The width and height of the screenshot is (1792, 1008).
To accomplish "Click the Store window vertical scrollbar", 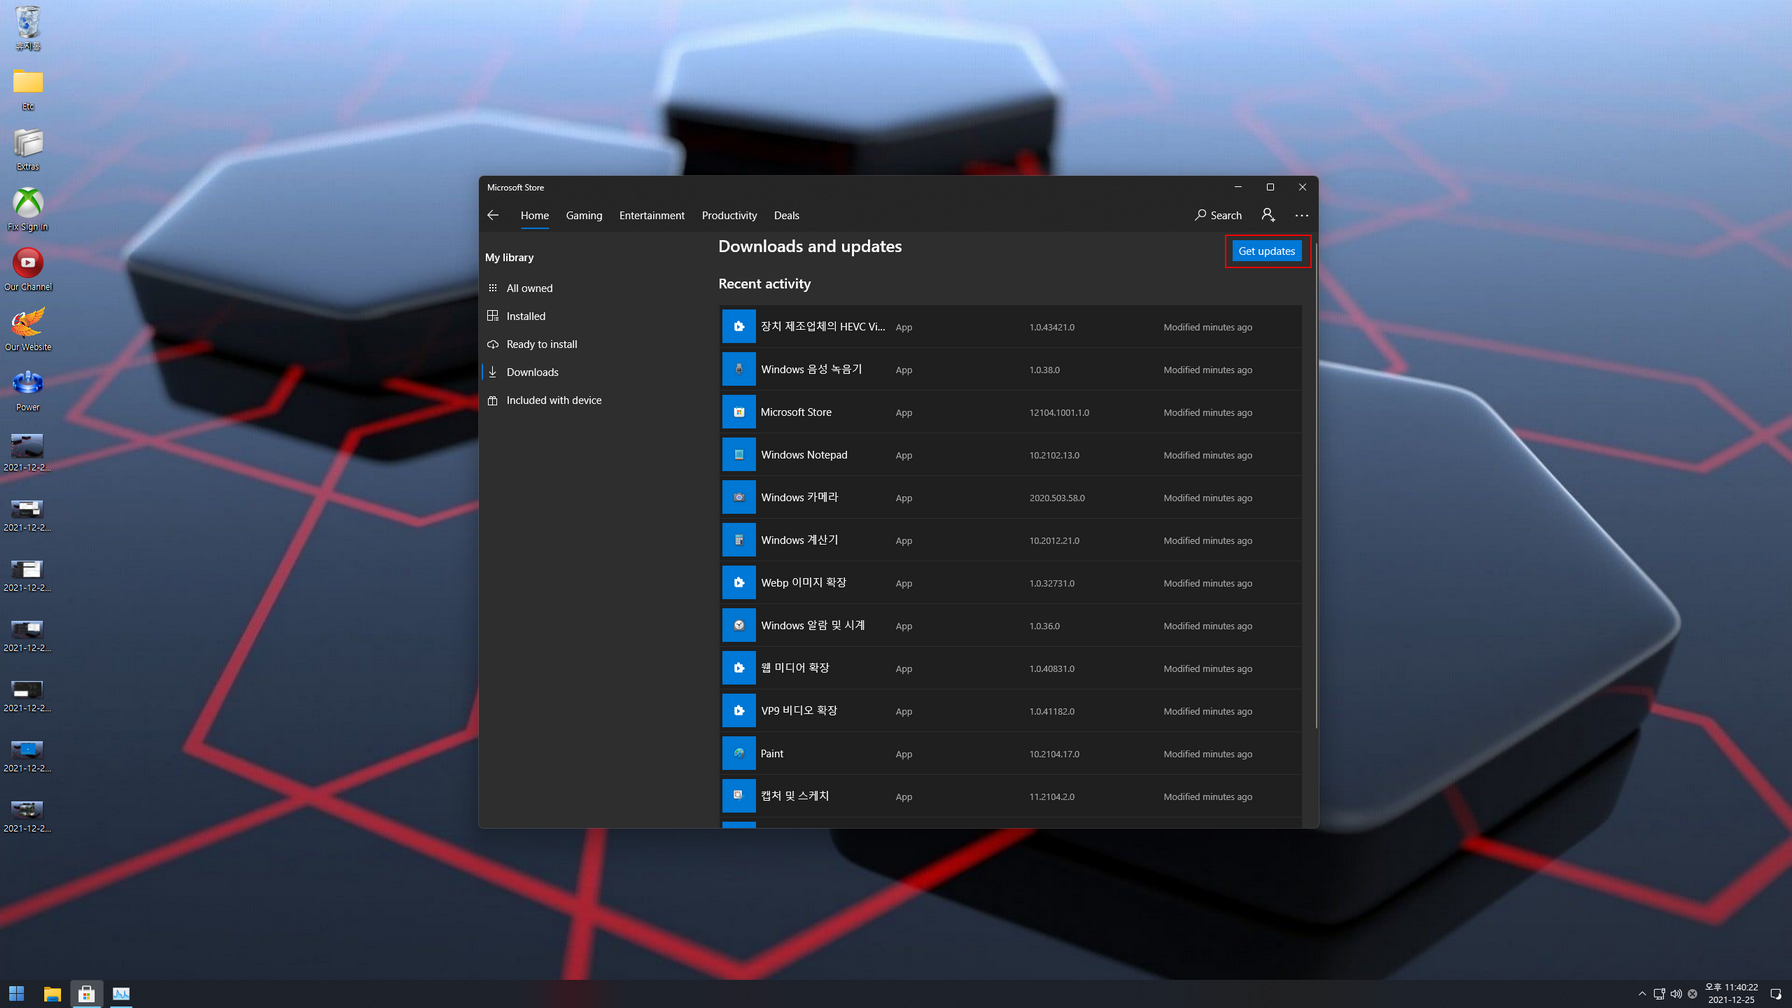I will 1315,485.
